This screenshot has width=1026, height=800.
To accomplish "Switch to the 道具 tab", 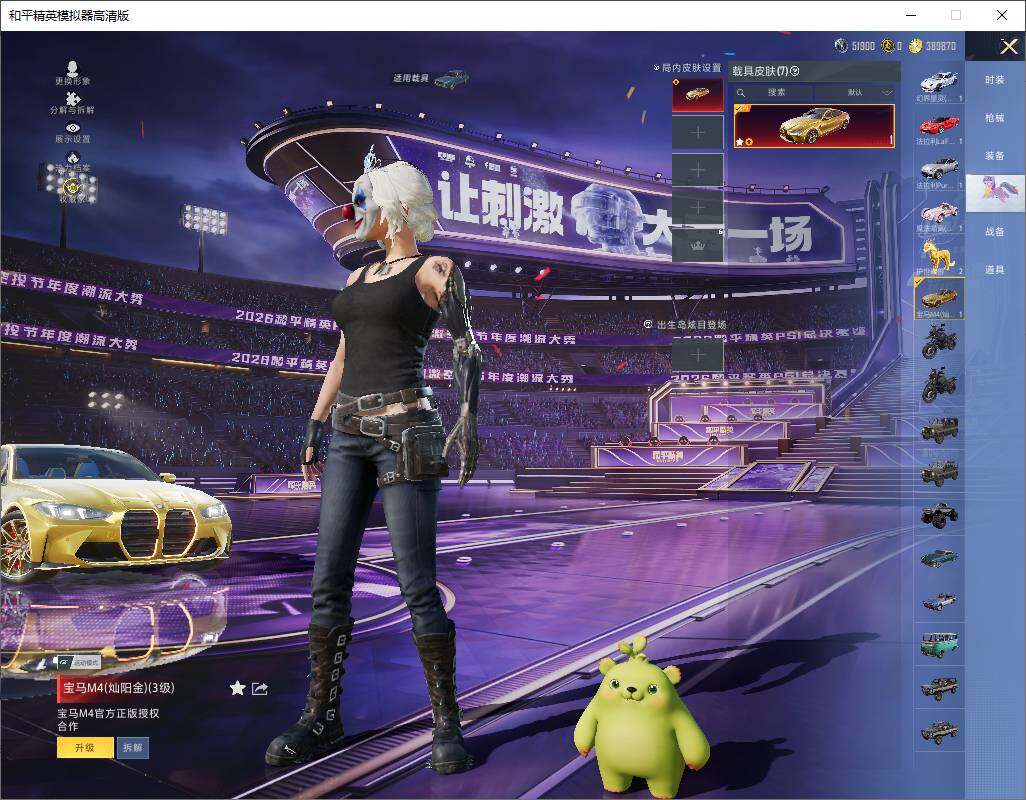I will click(x=995, y=270).
